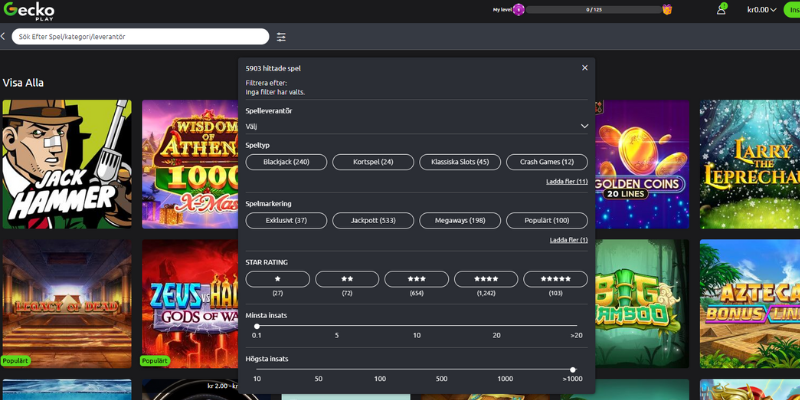Image resolution: width=800 pixels, height=400 pixels.
Task: Click Populärt badge on Zeus vs Hades
Action: click(x=155, y=361)
